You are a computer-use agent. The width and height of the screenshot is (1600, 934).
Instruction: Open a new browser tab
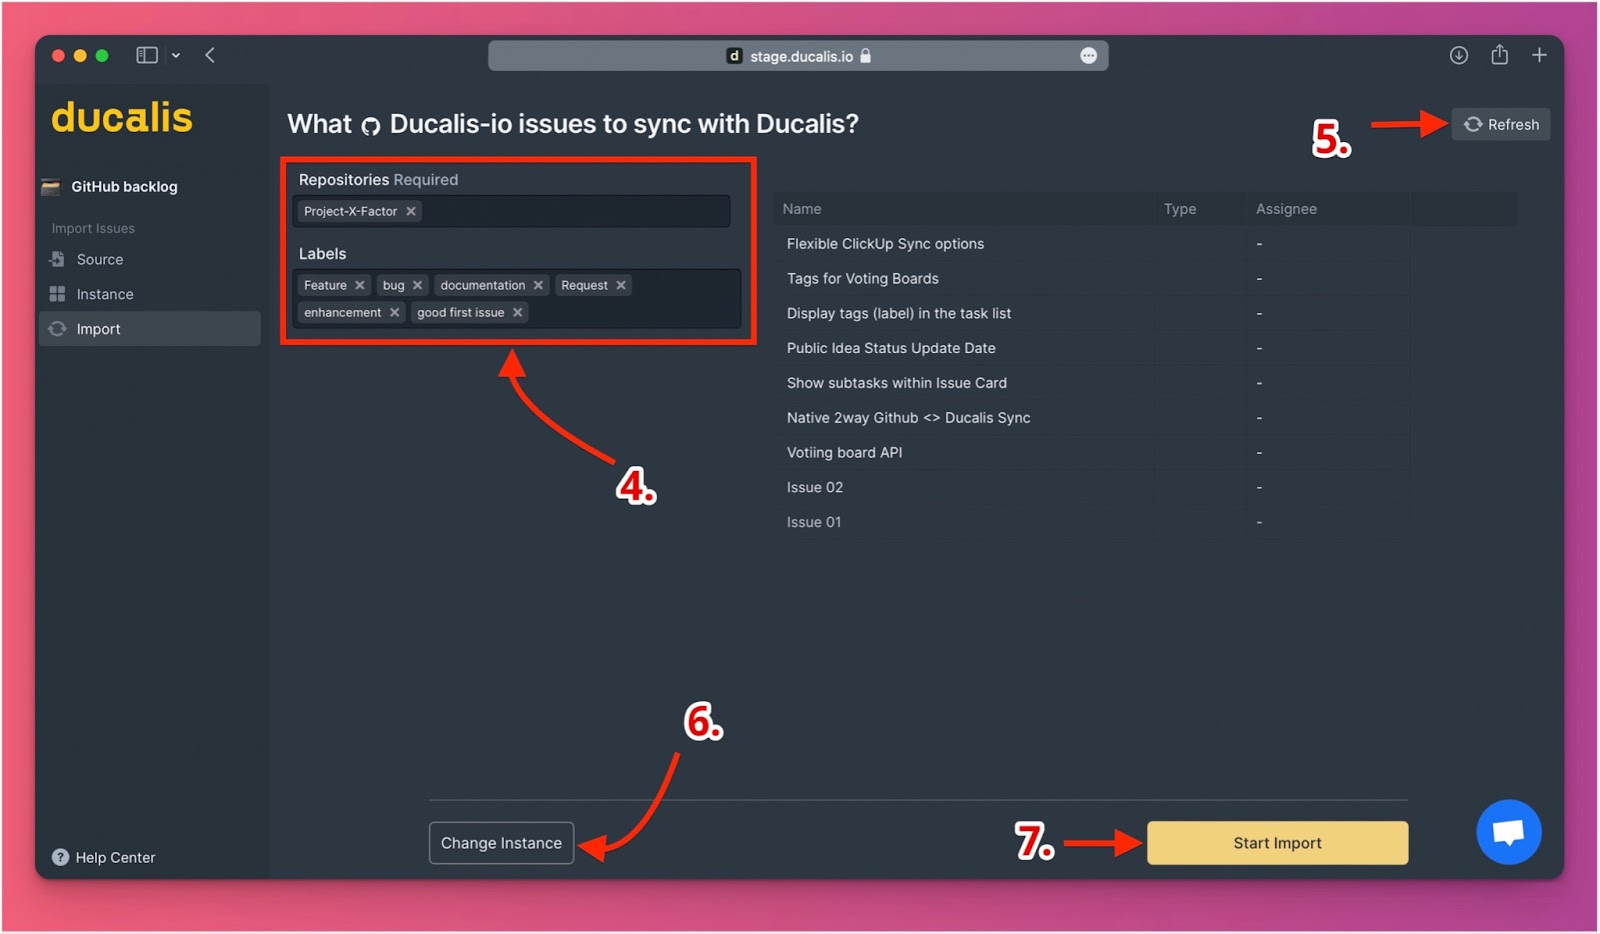point(1539,55)
